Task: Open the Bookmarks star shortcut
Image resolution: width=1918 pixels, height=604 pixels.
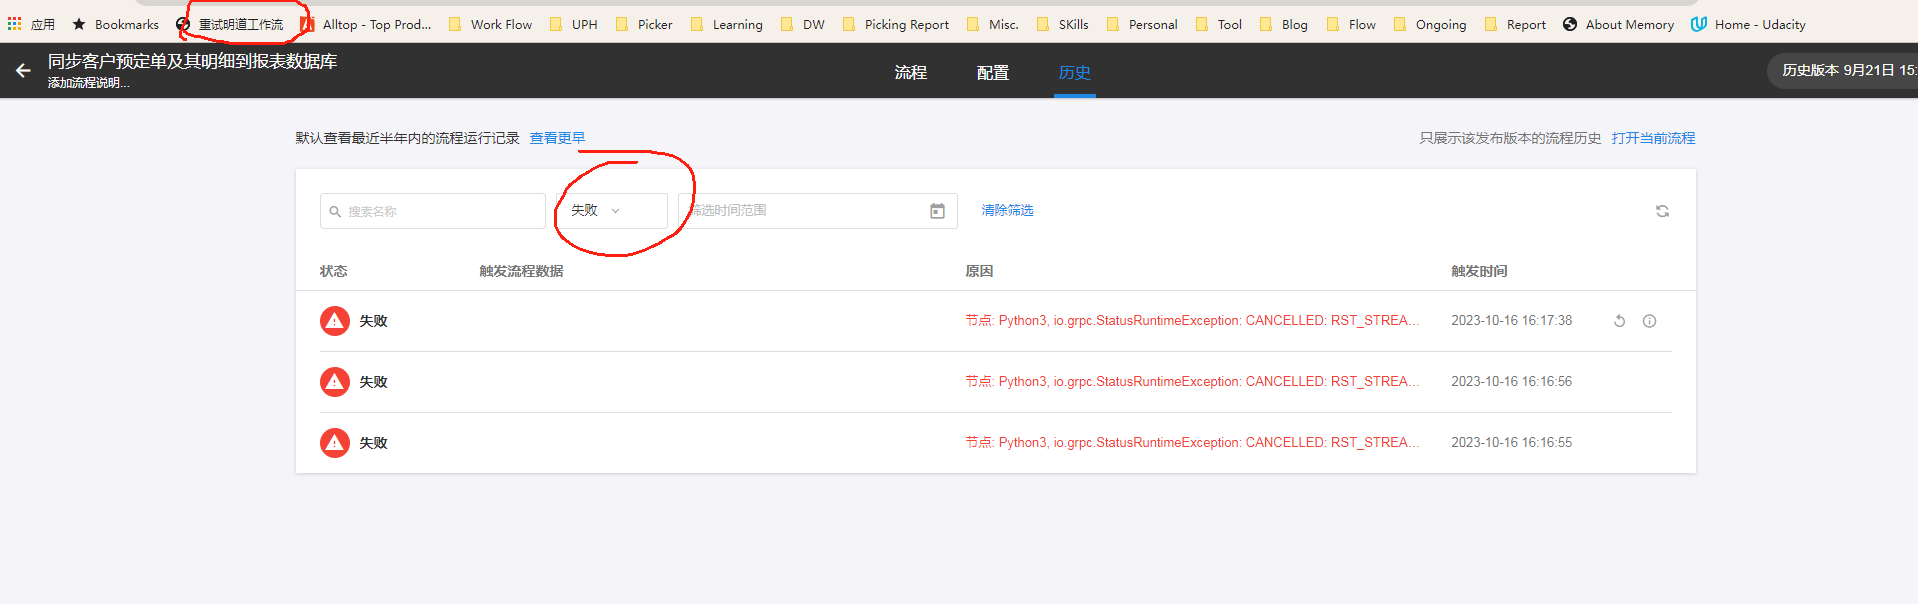Action: (116, 24)
